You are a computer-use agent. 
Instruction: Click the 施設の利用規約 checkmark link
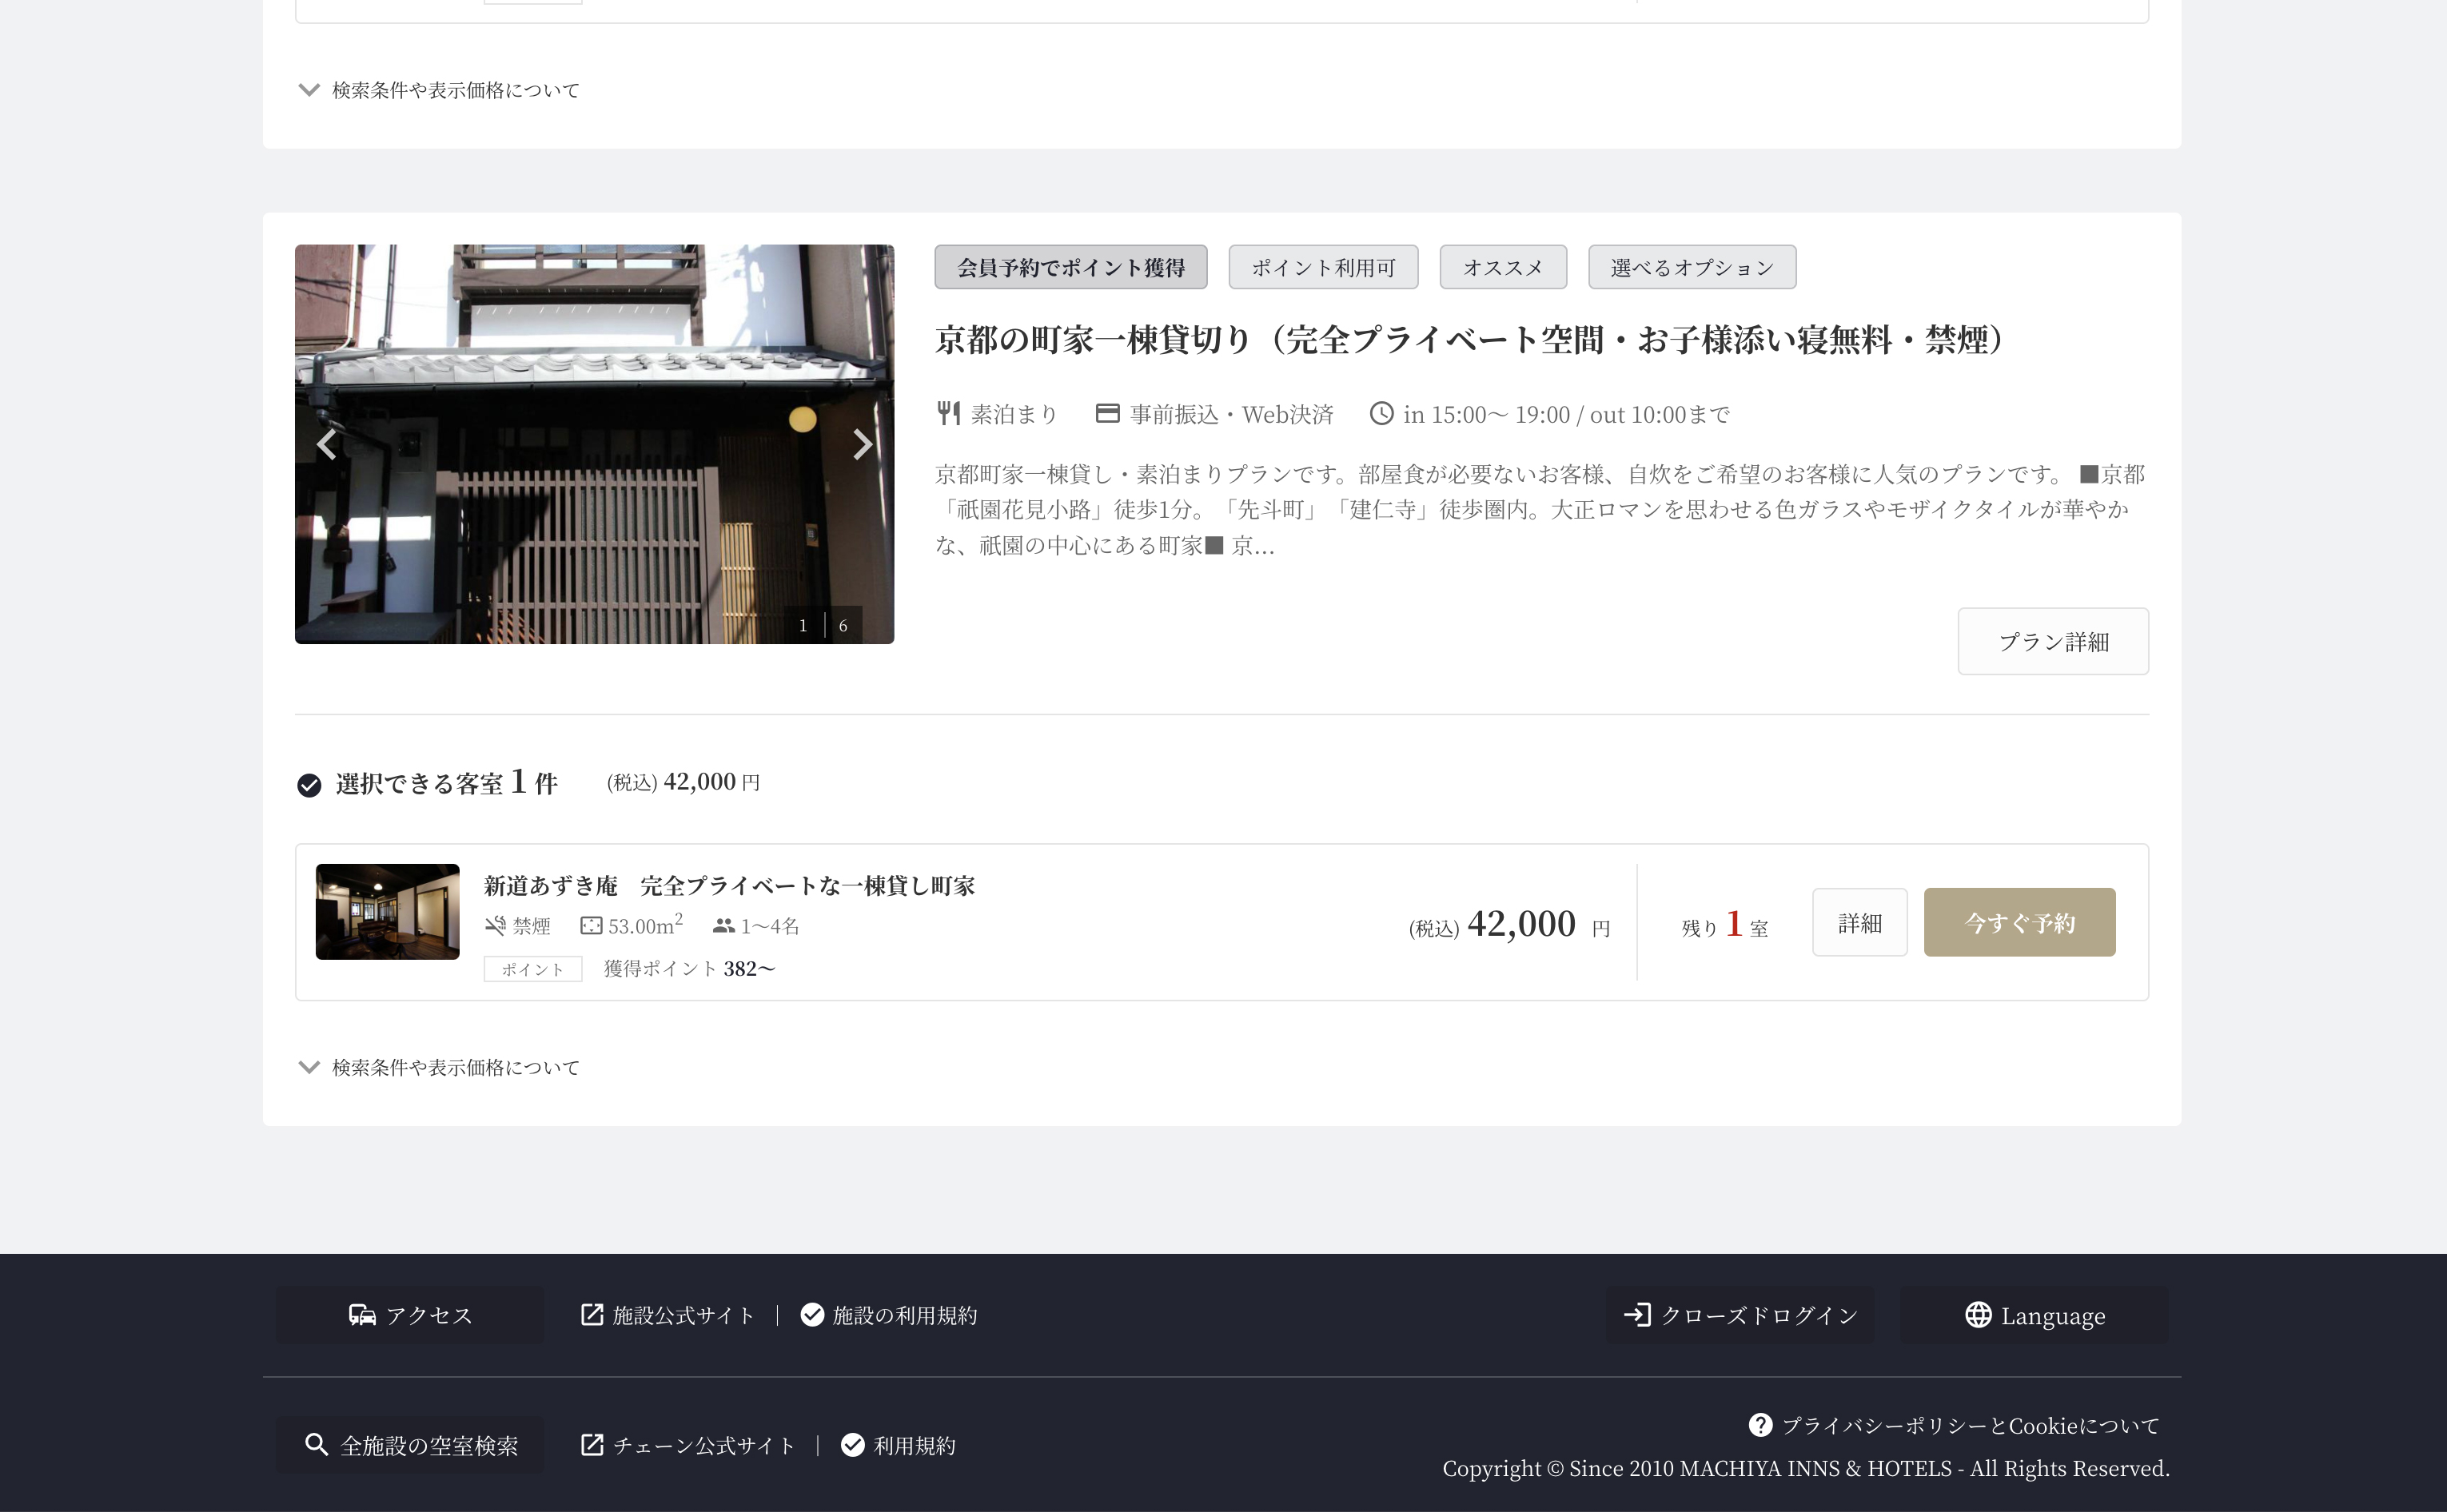point(889,1315)
